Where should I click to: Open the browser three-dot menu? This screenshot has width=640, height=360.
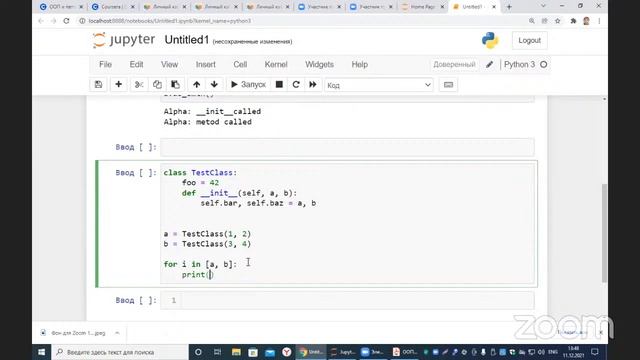click(599, 21)
